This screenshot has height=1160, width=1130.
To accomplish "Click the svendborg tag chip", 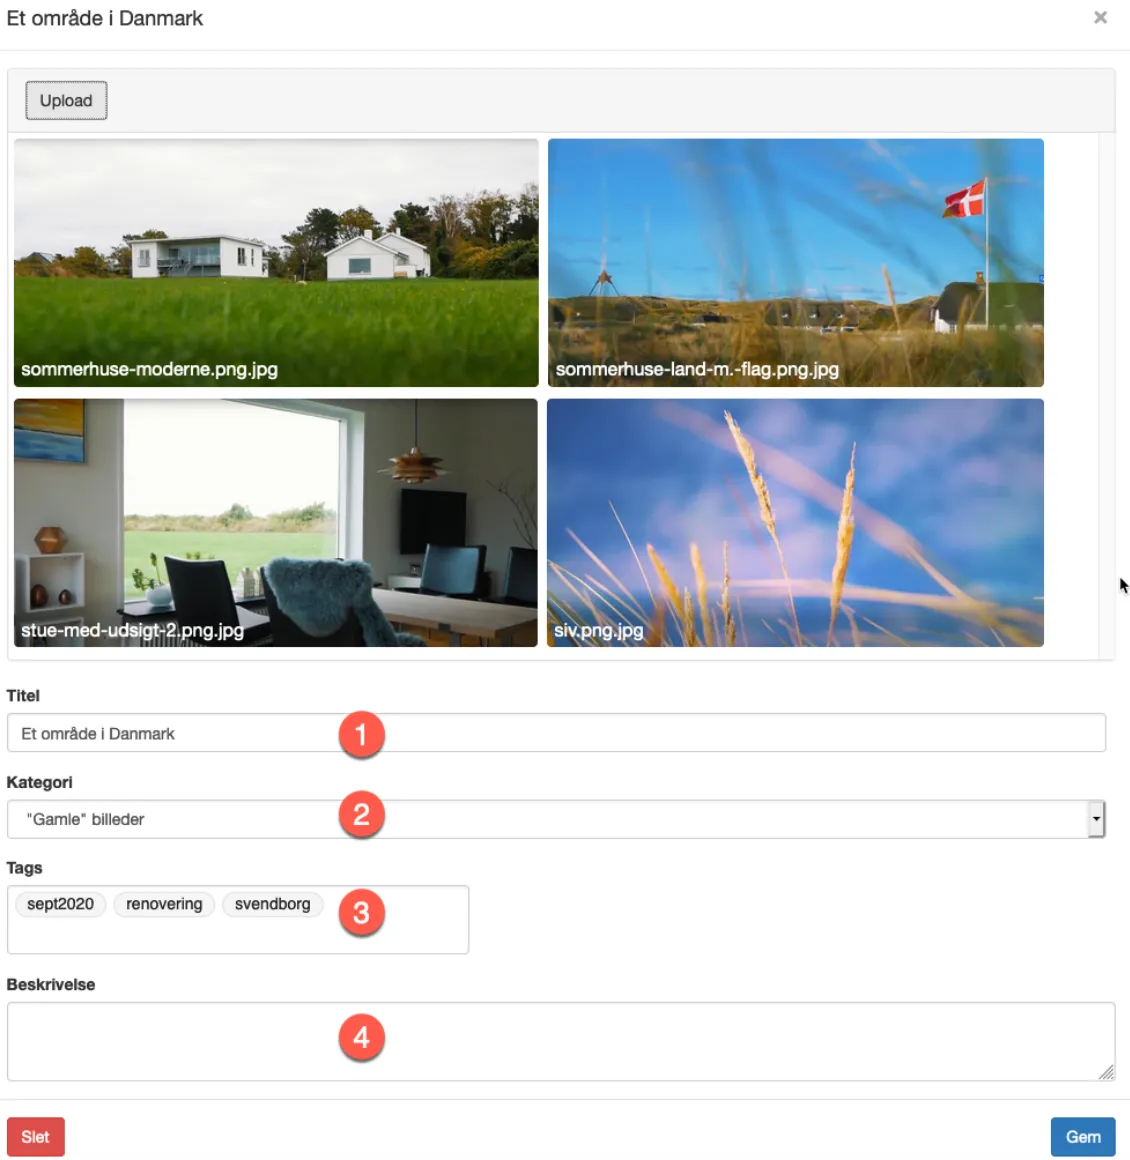I will click(x=272, y=904).
